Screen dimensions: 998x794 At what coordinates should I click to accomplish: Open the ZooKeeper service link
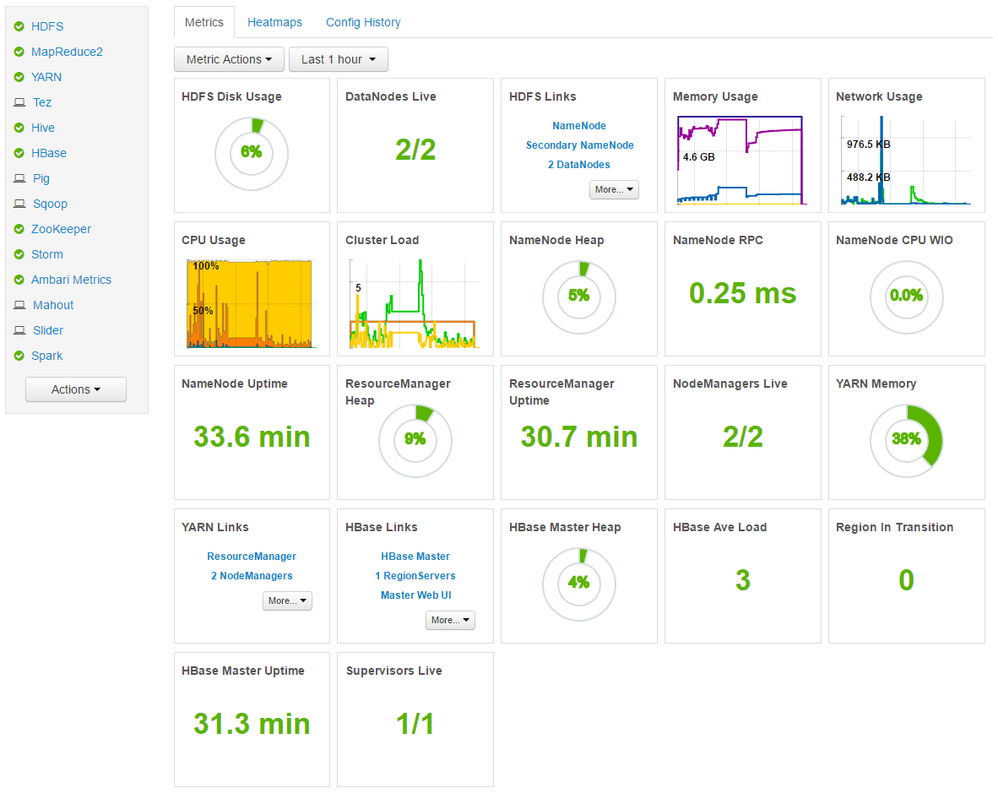click(61, 229)
